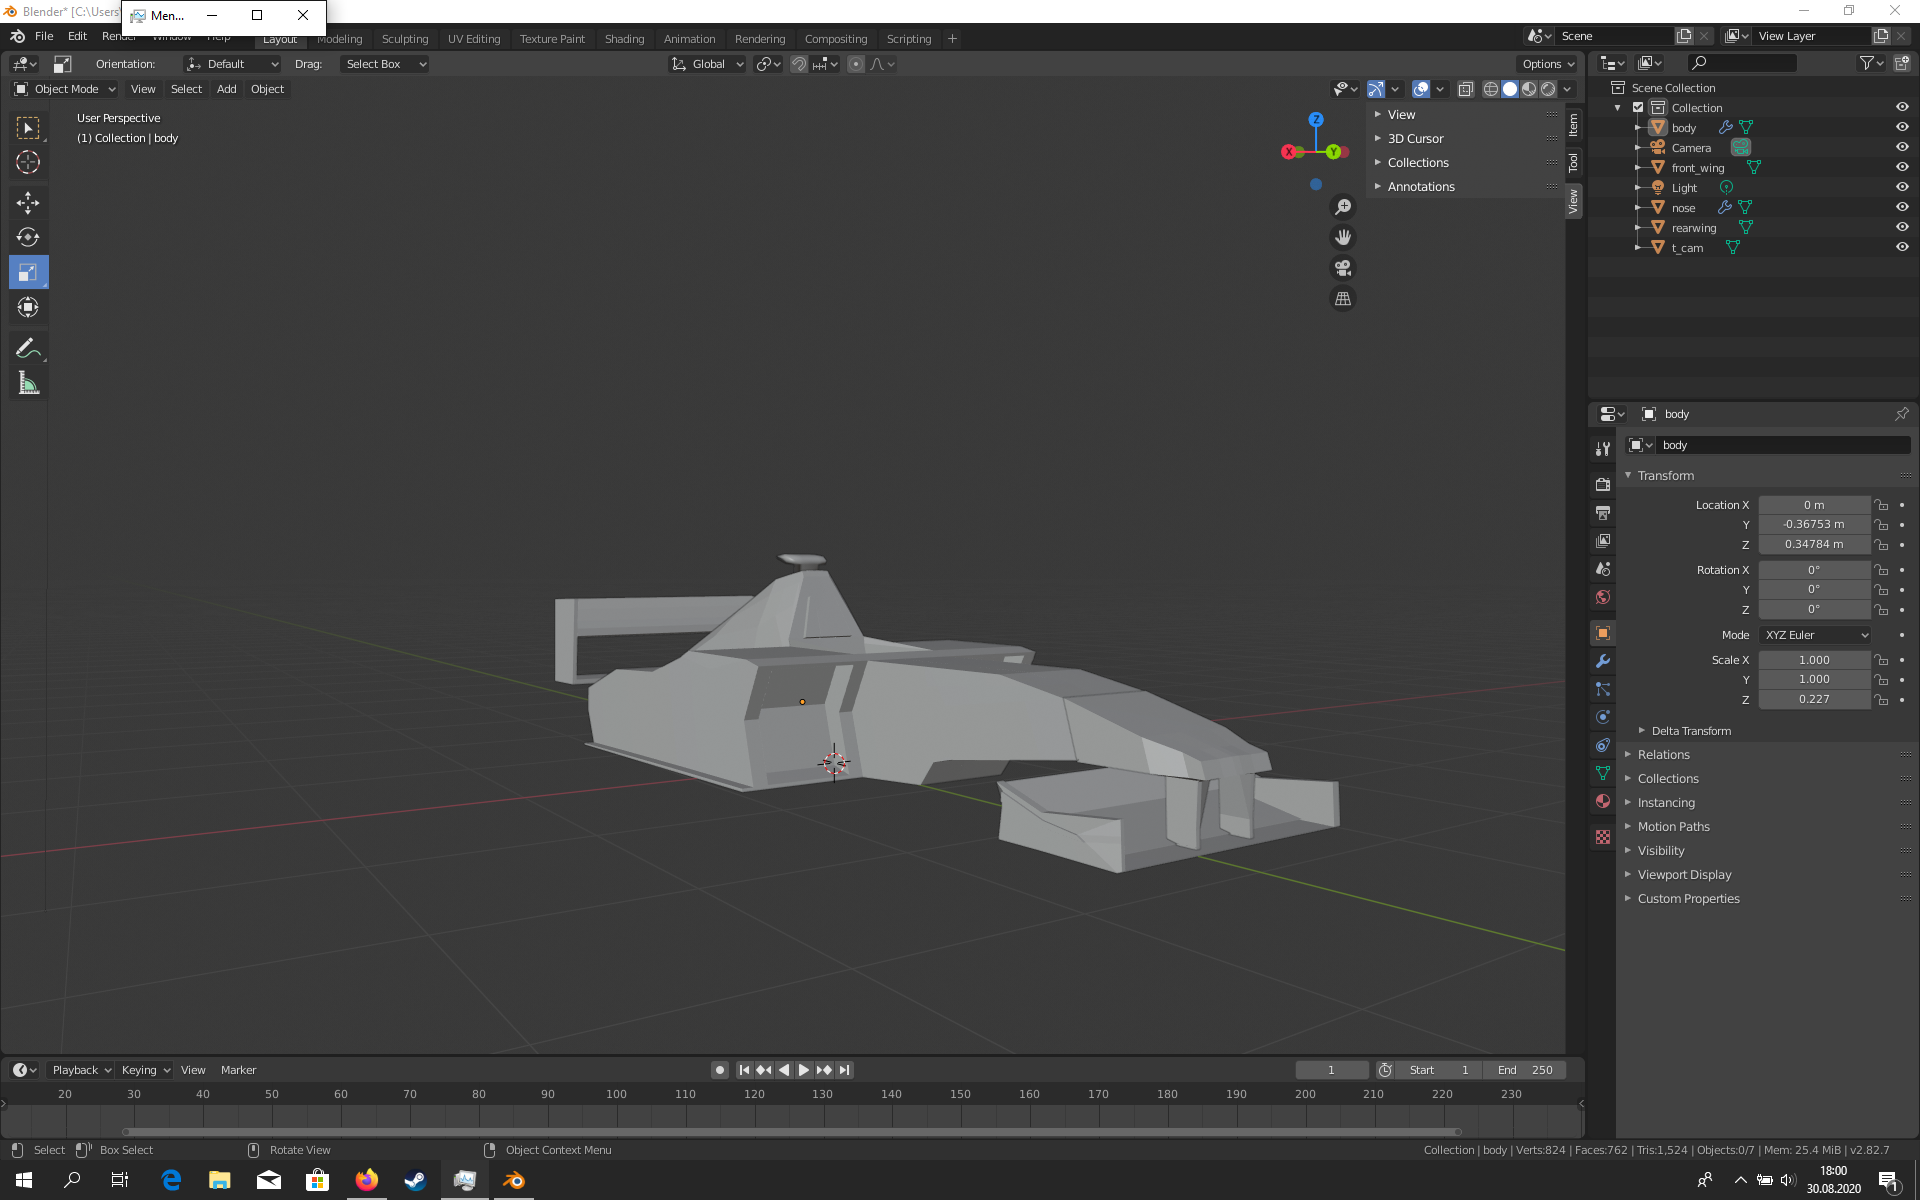Switch to the Shading workspace tab
1920x1200 pixels.
[x=624, y=39]
